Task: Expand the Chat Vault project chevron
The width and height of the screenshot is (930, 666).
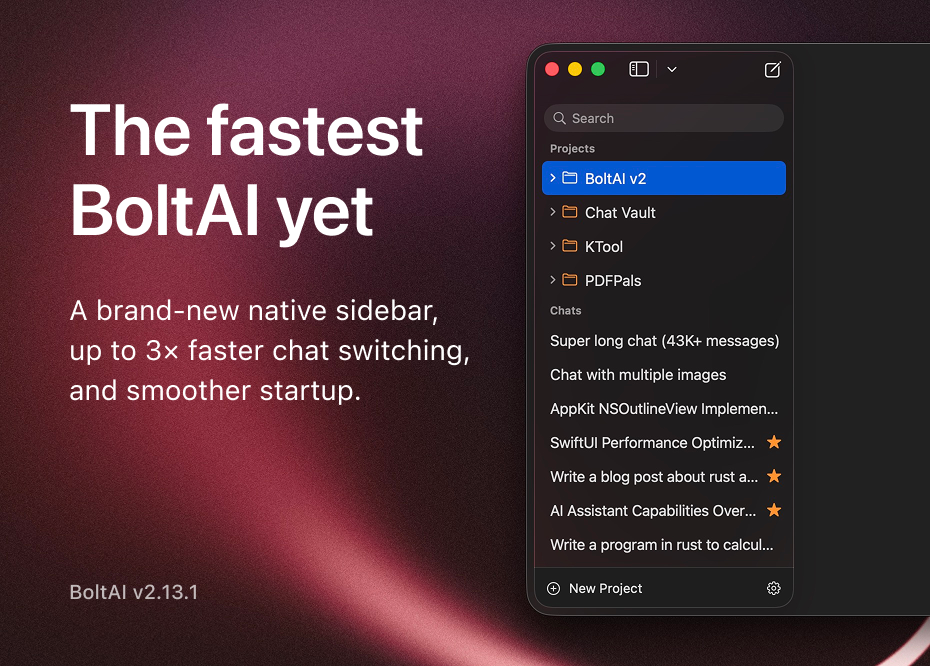Action: tap(553, 212)
